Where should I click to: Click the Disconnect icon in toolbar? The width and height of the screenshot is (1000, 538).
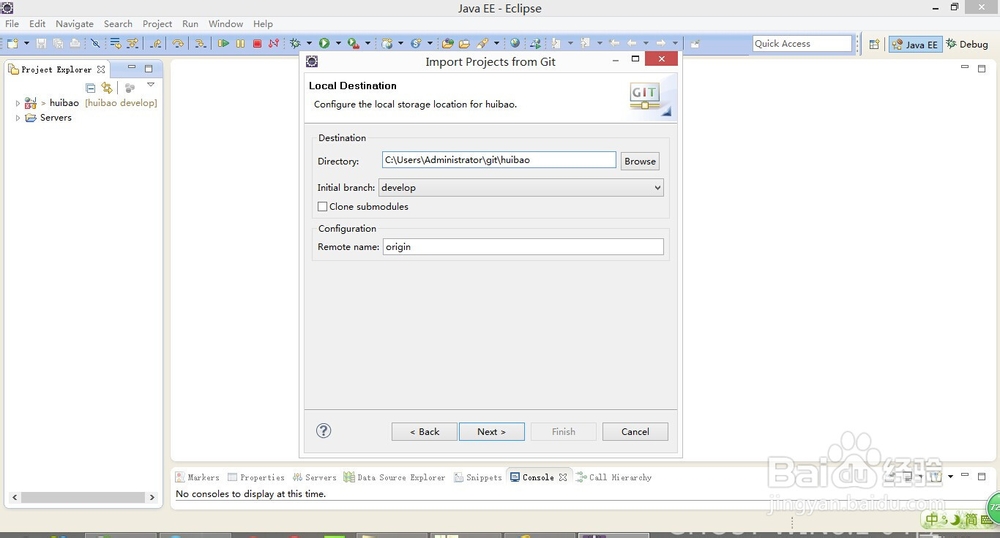point(274,43)
